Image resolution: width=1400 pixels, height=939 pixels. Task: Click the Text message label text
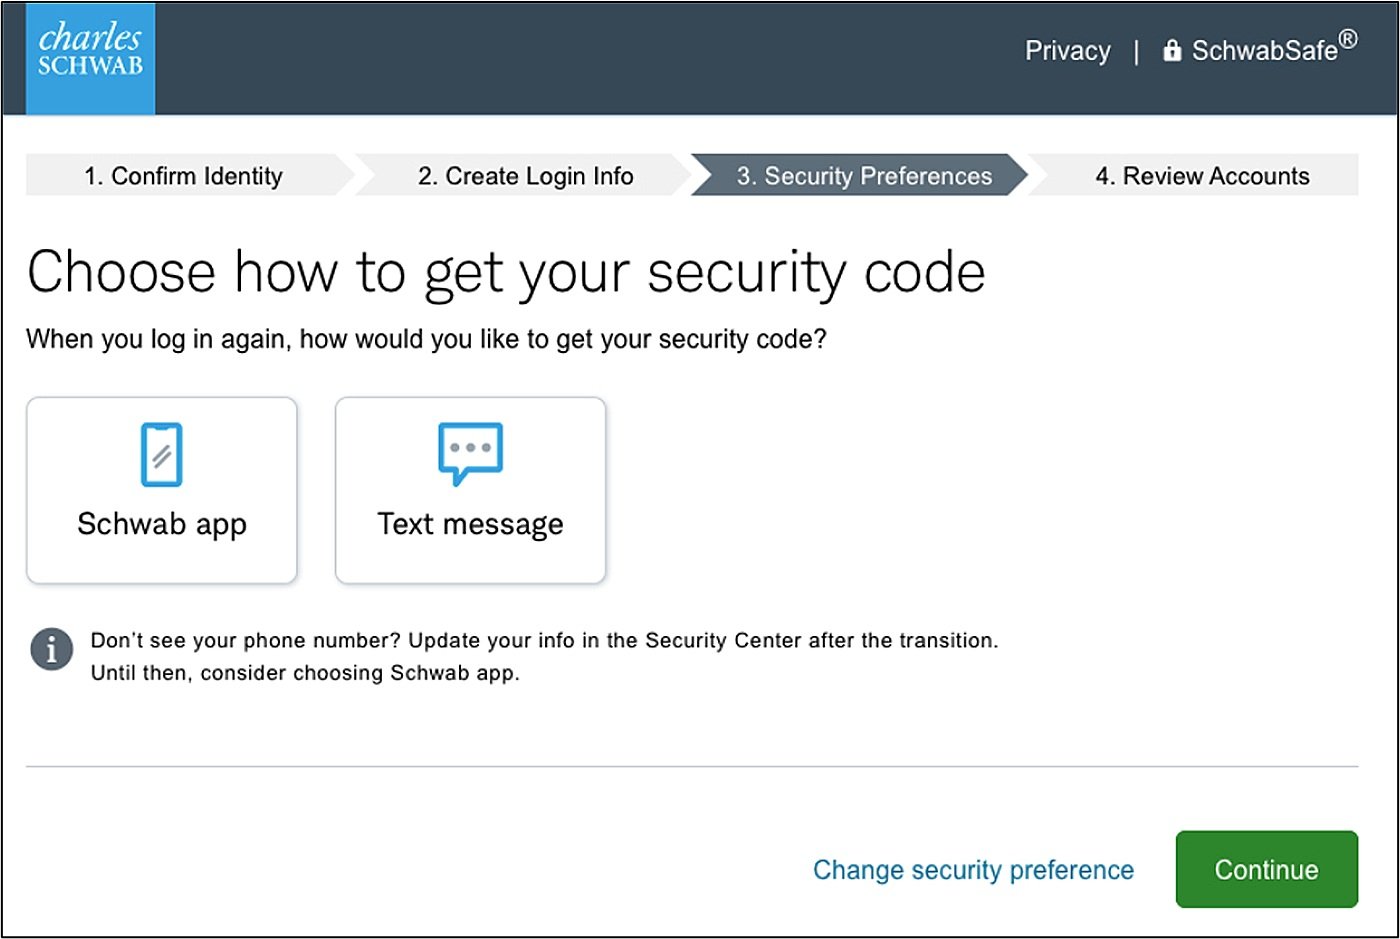[470, 525]
